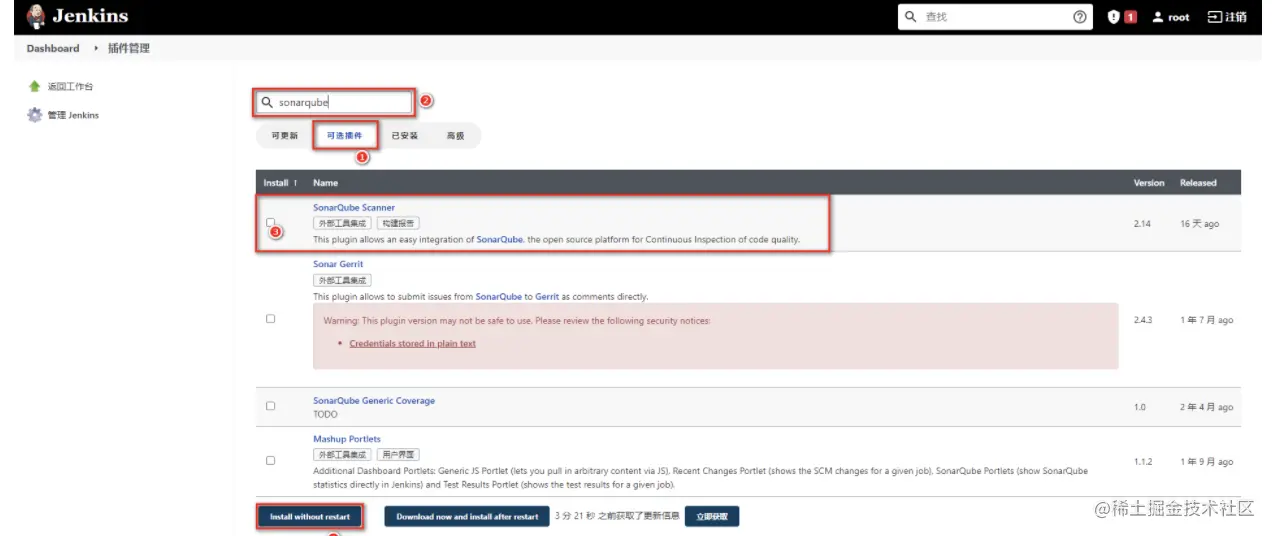This screenshot has width=1272, height=536.
Task: Open SonarQube Generic Coverage plugin link
Action: tap(374, 401)
